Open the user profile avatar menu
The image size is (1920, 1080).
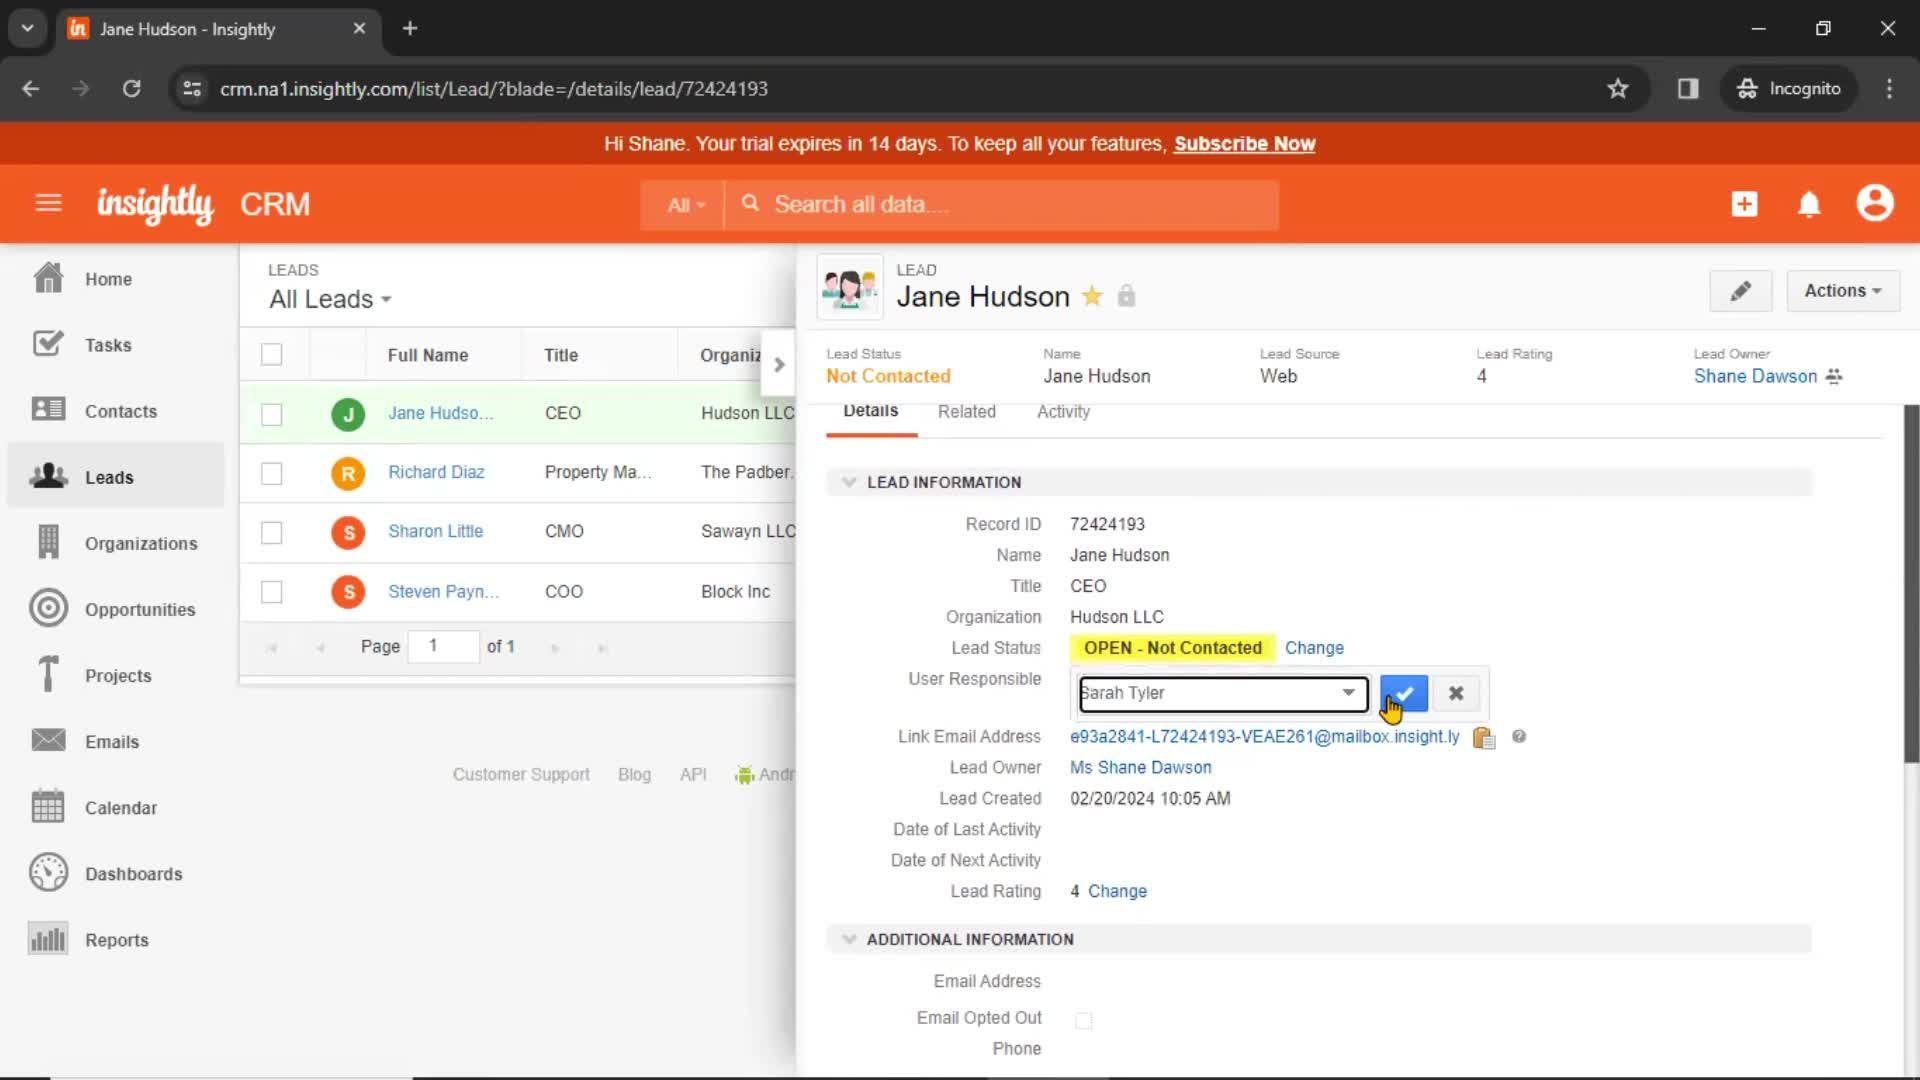tap(1875, 203)
